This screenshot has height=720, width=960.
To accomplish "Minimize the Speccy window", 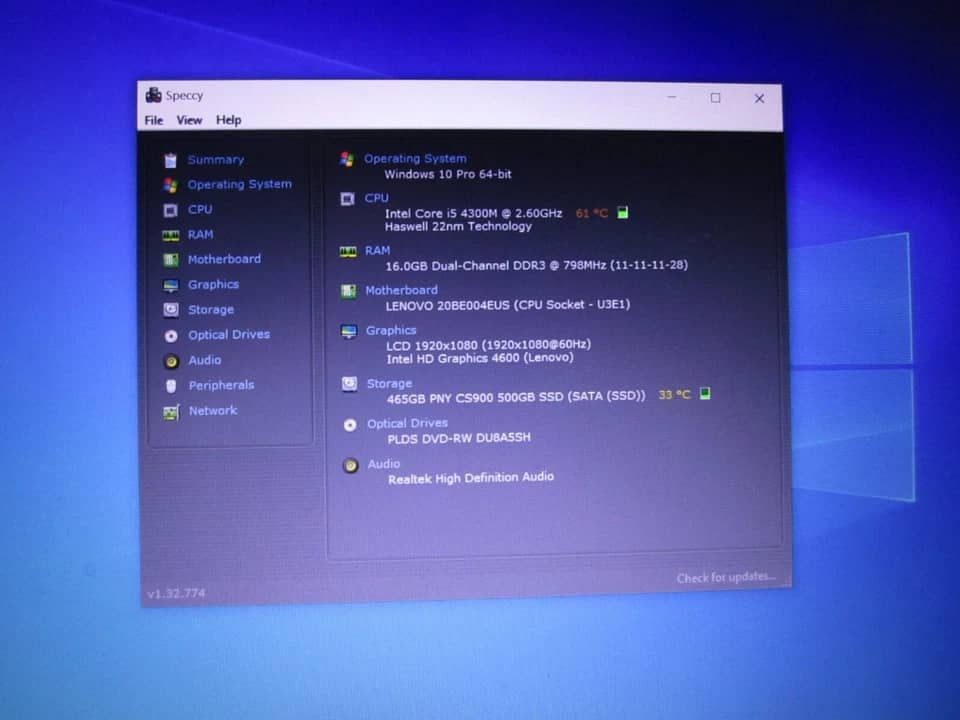I will coord(672,97).
